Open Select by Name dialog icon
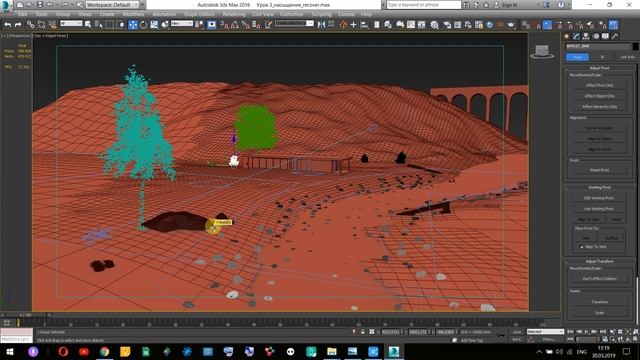This screenshot has height=360, width=640. pos(99,25)
